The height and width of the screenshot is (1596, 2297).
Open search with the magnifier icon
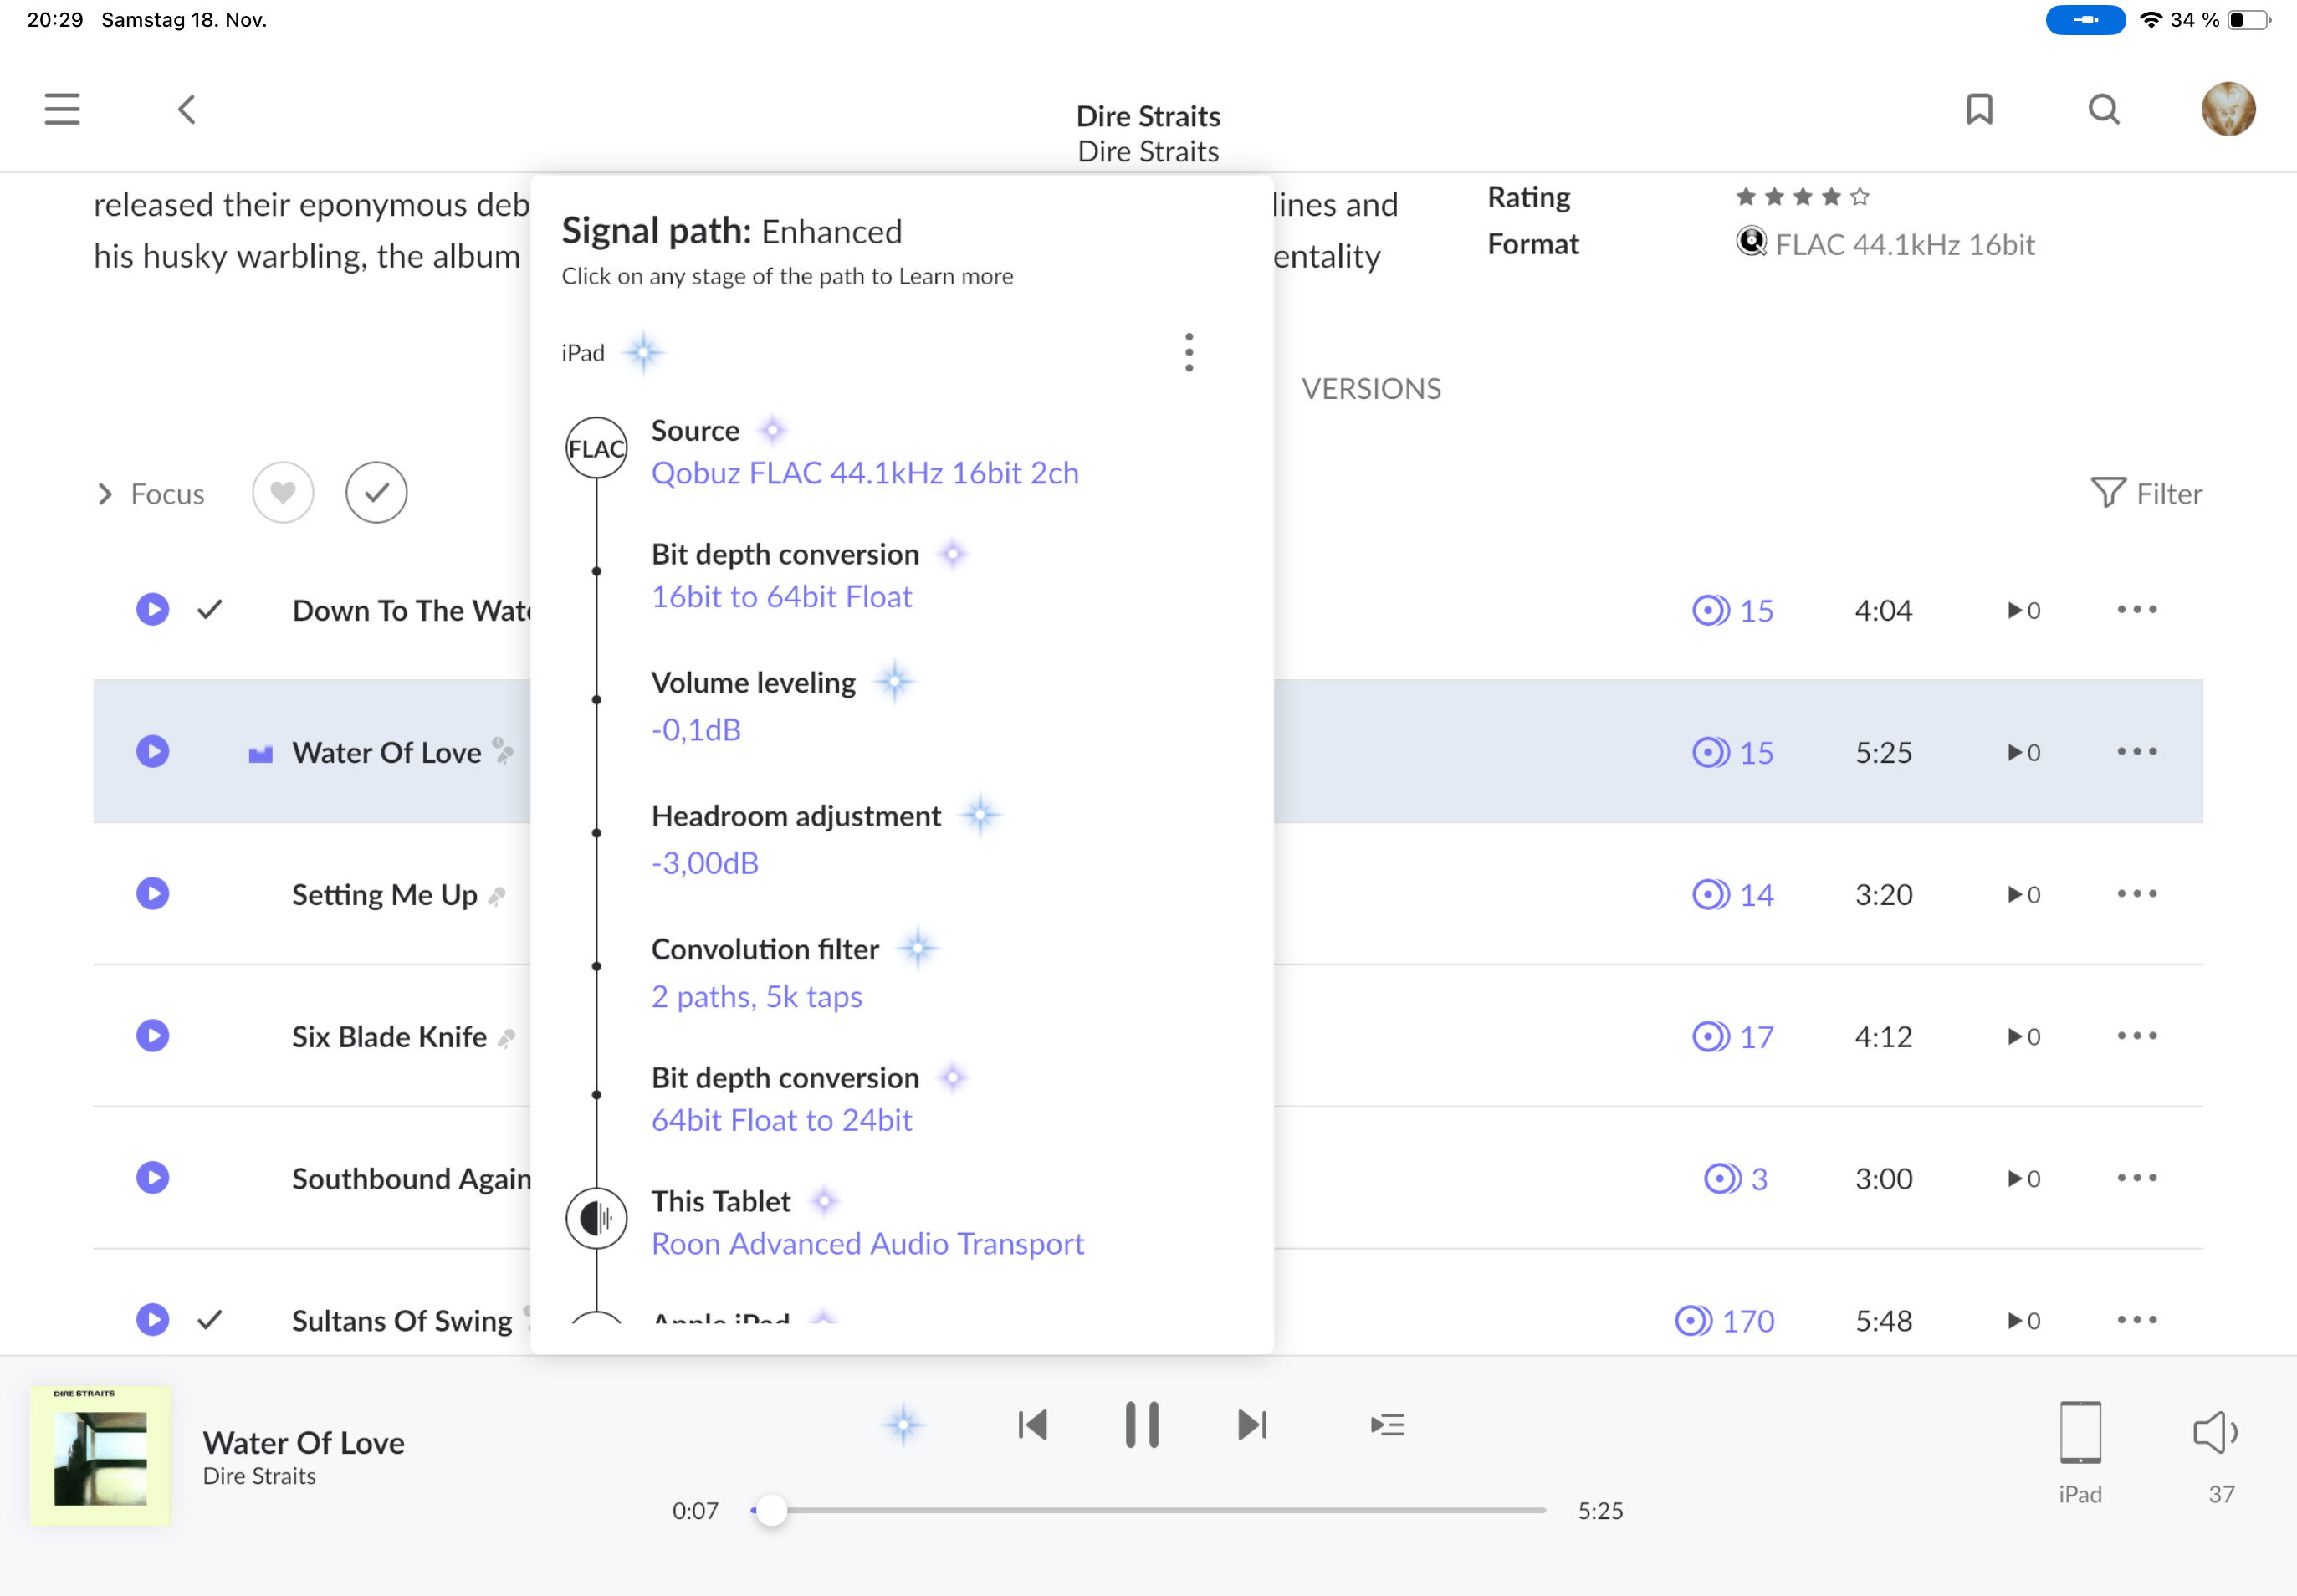2104,109
